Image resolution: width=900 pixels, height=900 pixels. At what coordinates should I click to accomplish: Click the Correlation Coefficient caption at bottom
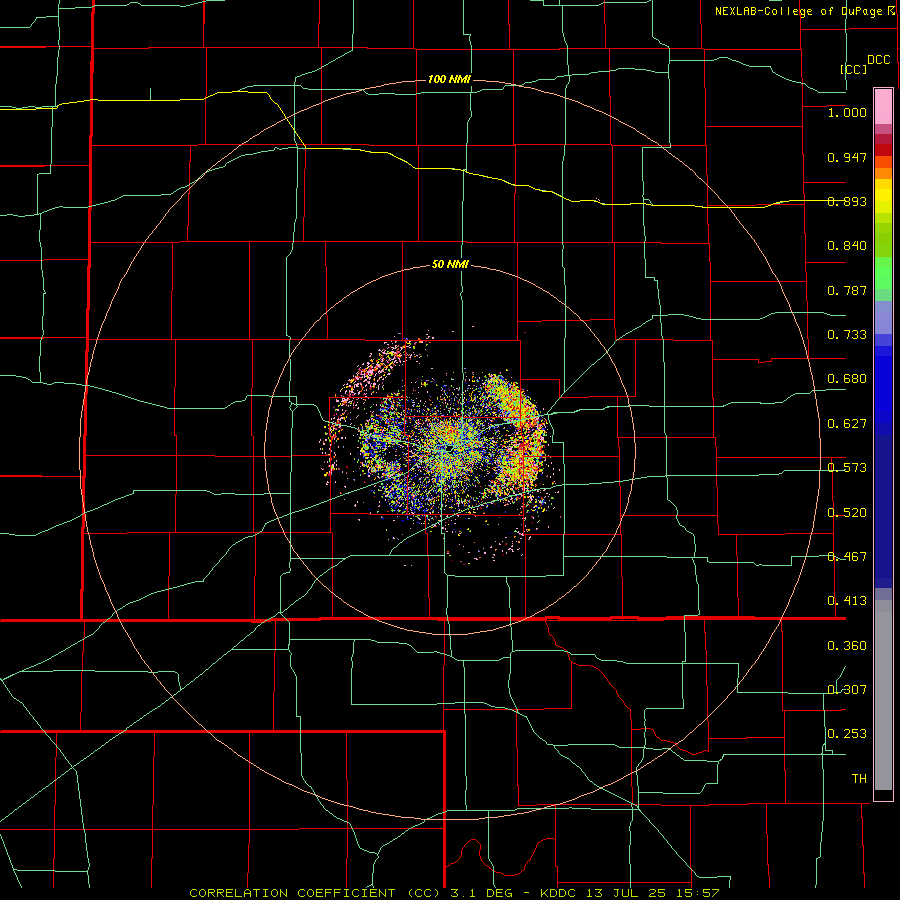point(454,893)
